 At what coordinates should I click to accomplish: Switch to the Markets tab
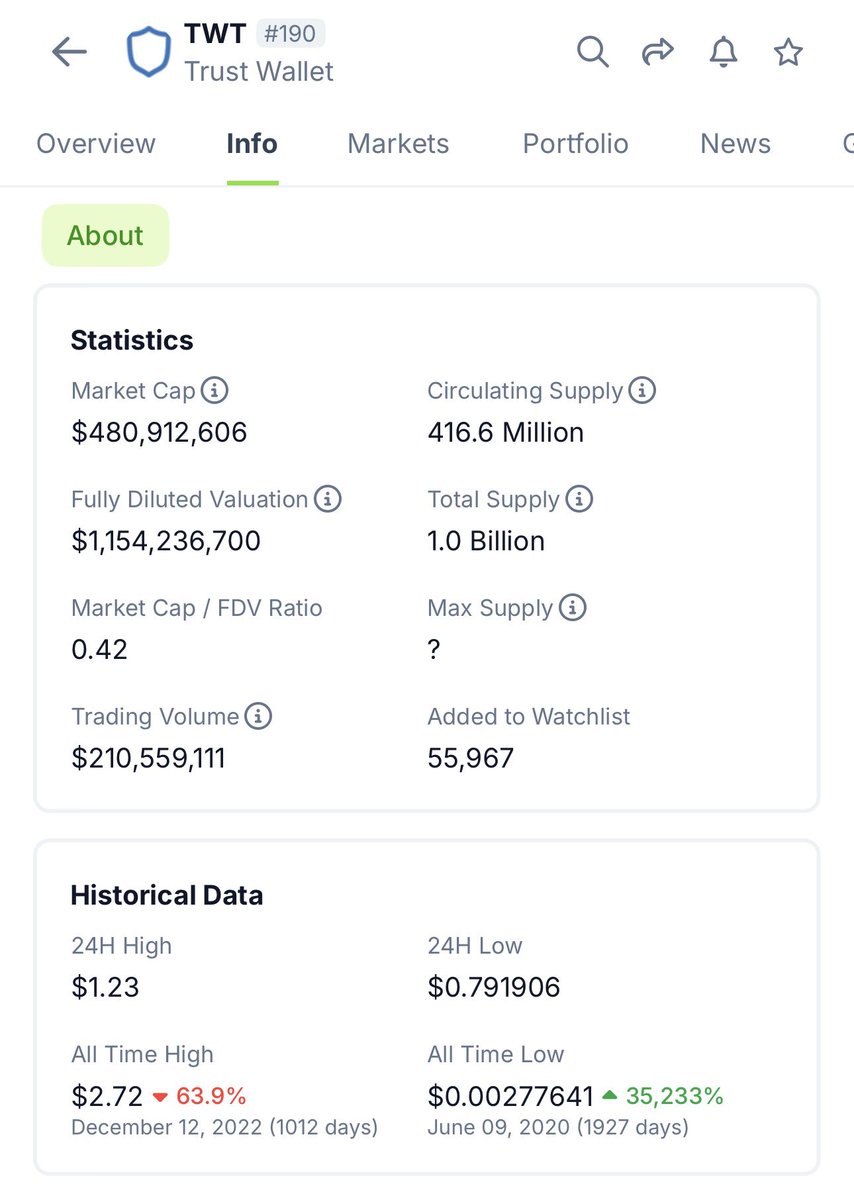(397, 144)
